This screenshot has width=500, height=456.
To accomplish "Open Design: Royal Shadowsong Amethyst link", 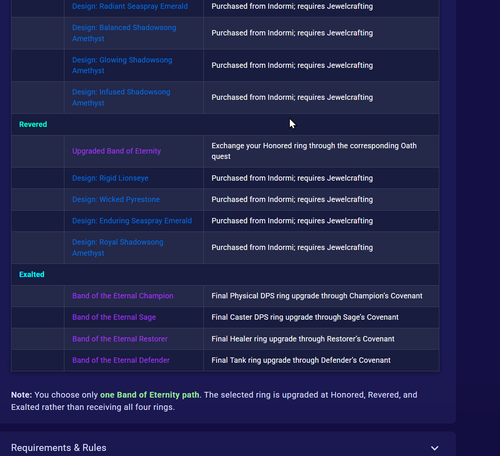I will (x=118, y=247).
